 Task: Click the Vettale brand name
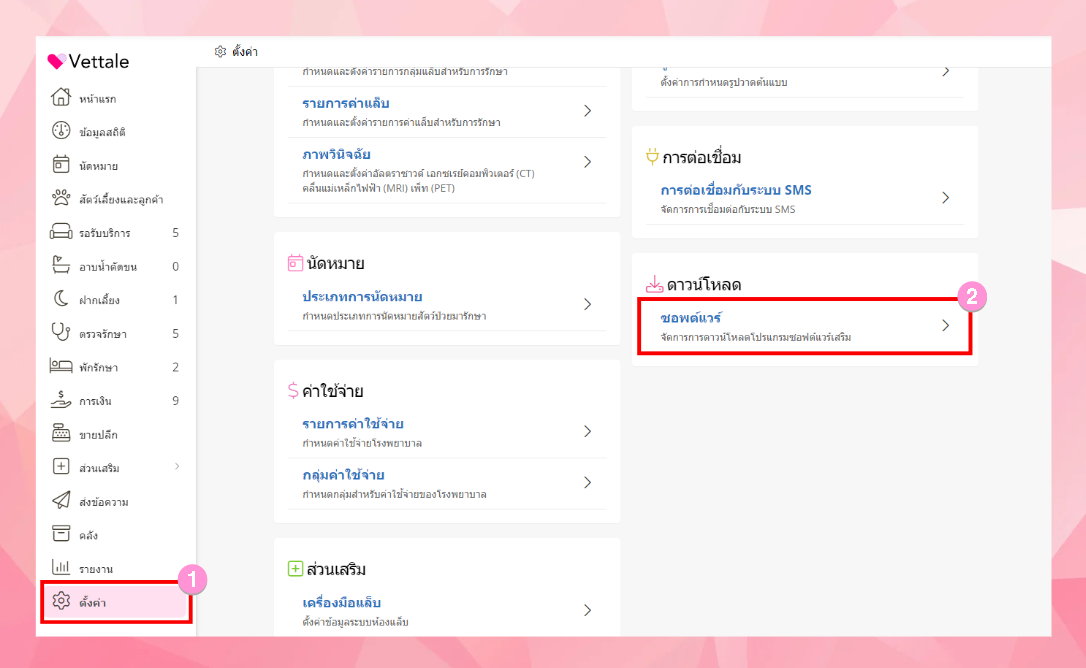point(99,62)
